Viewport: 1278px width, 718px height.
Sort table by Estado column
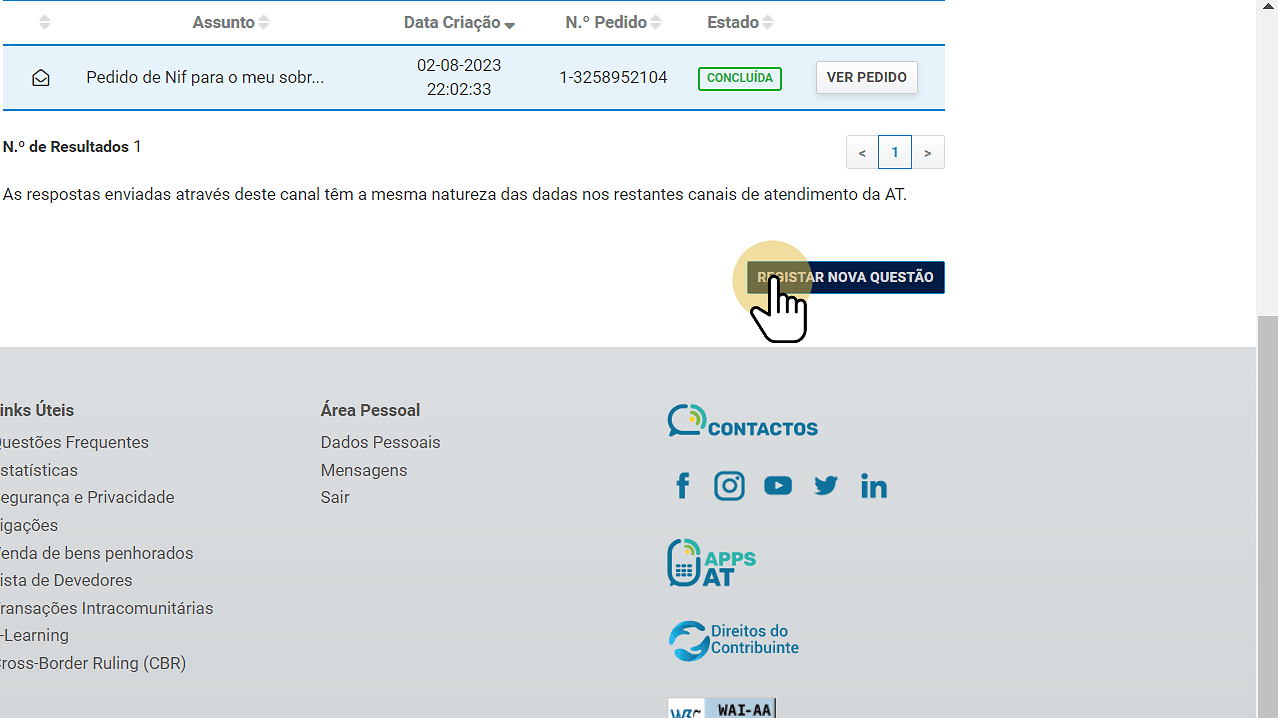coord(740,22)
